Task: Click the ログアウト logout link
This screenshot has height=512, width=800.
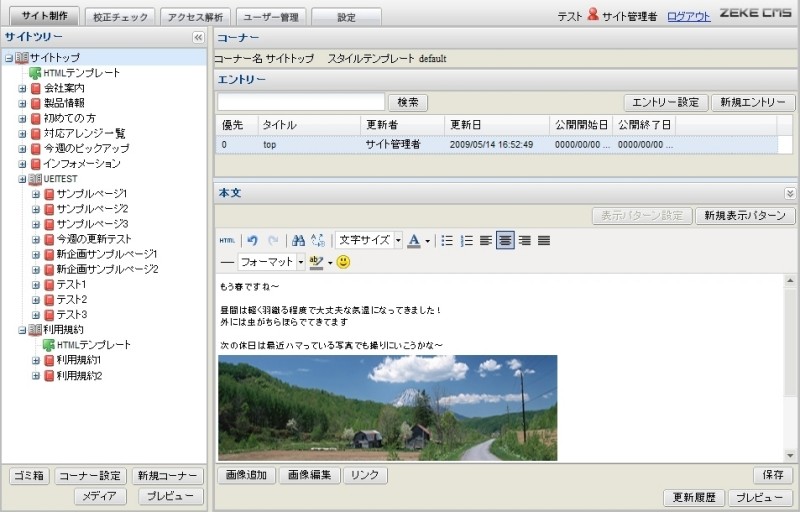Action: pyautogui.click(x=688, y=17)
